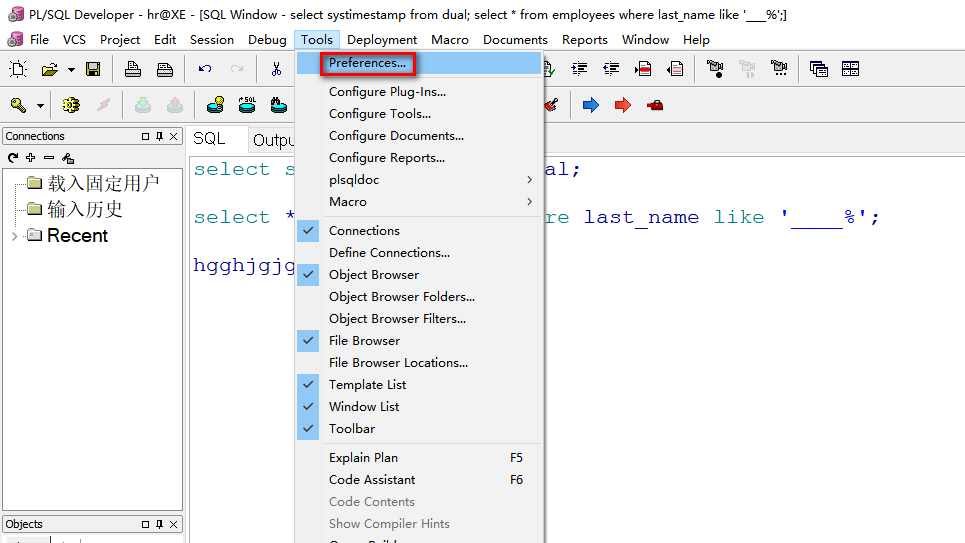Click the red right arrow toolbar icon
The width and height of the screenshot is (965, 543).
click(x=623, y=105)
